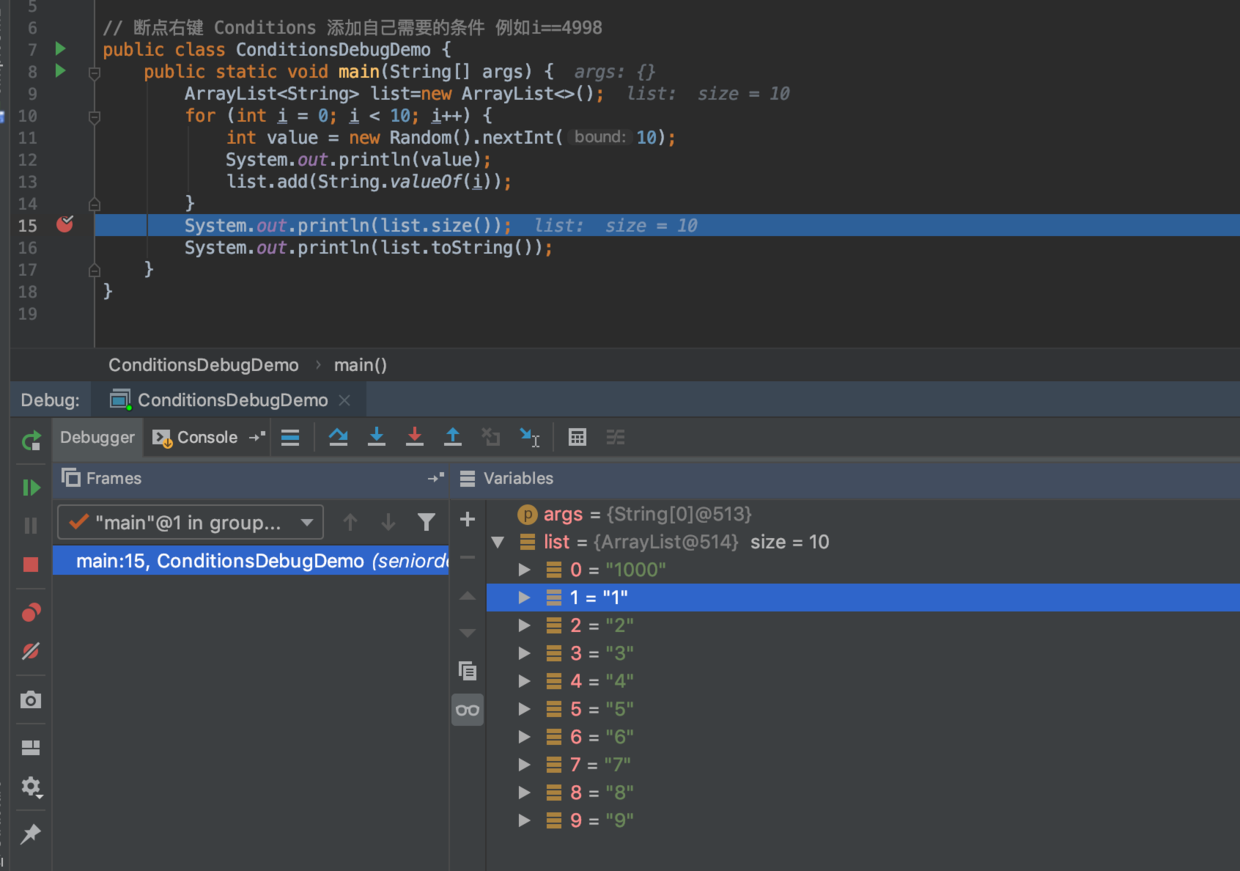
Task: Click the Trace Current Stream Chain icon
Action: click(x=615, y=437)
